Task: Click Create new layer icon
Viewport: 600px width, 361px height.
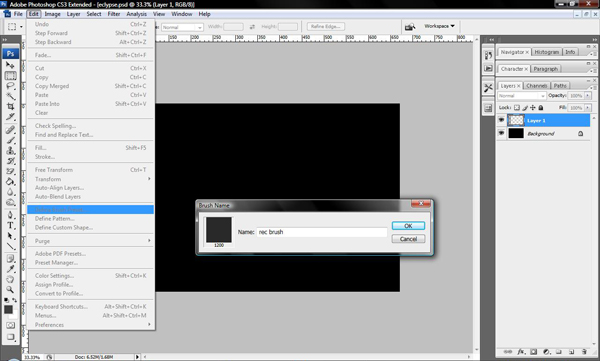Action: 571,351
